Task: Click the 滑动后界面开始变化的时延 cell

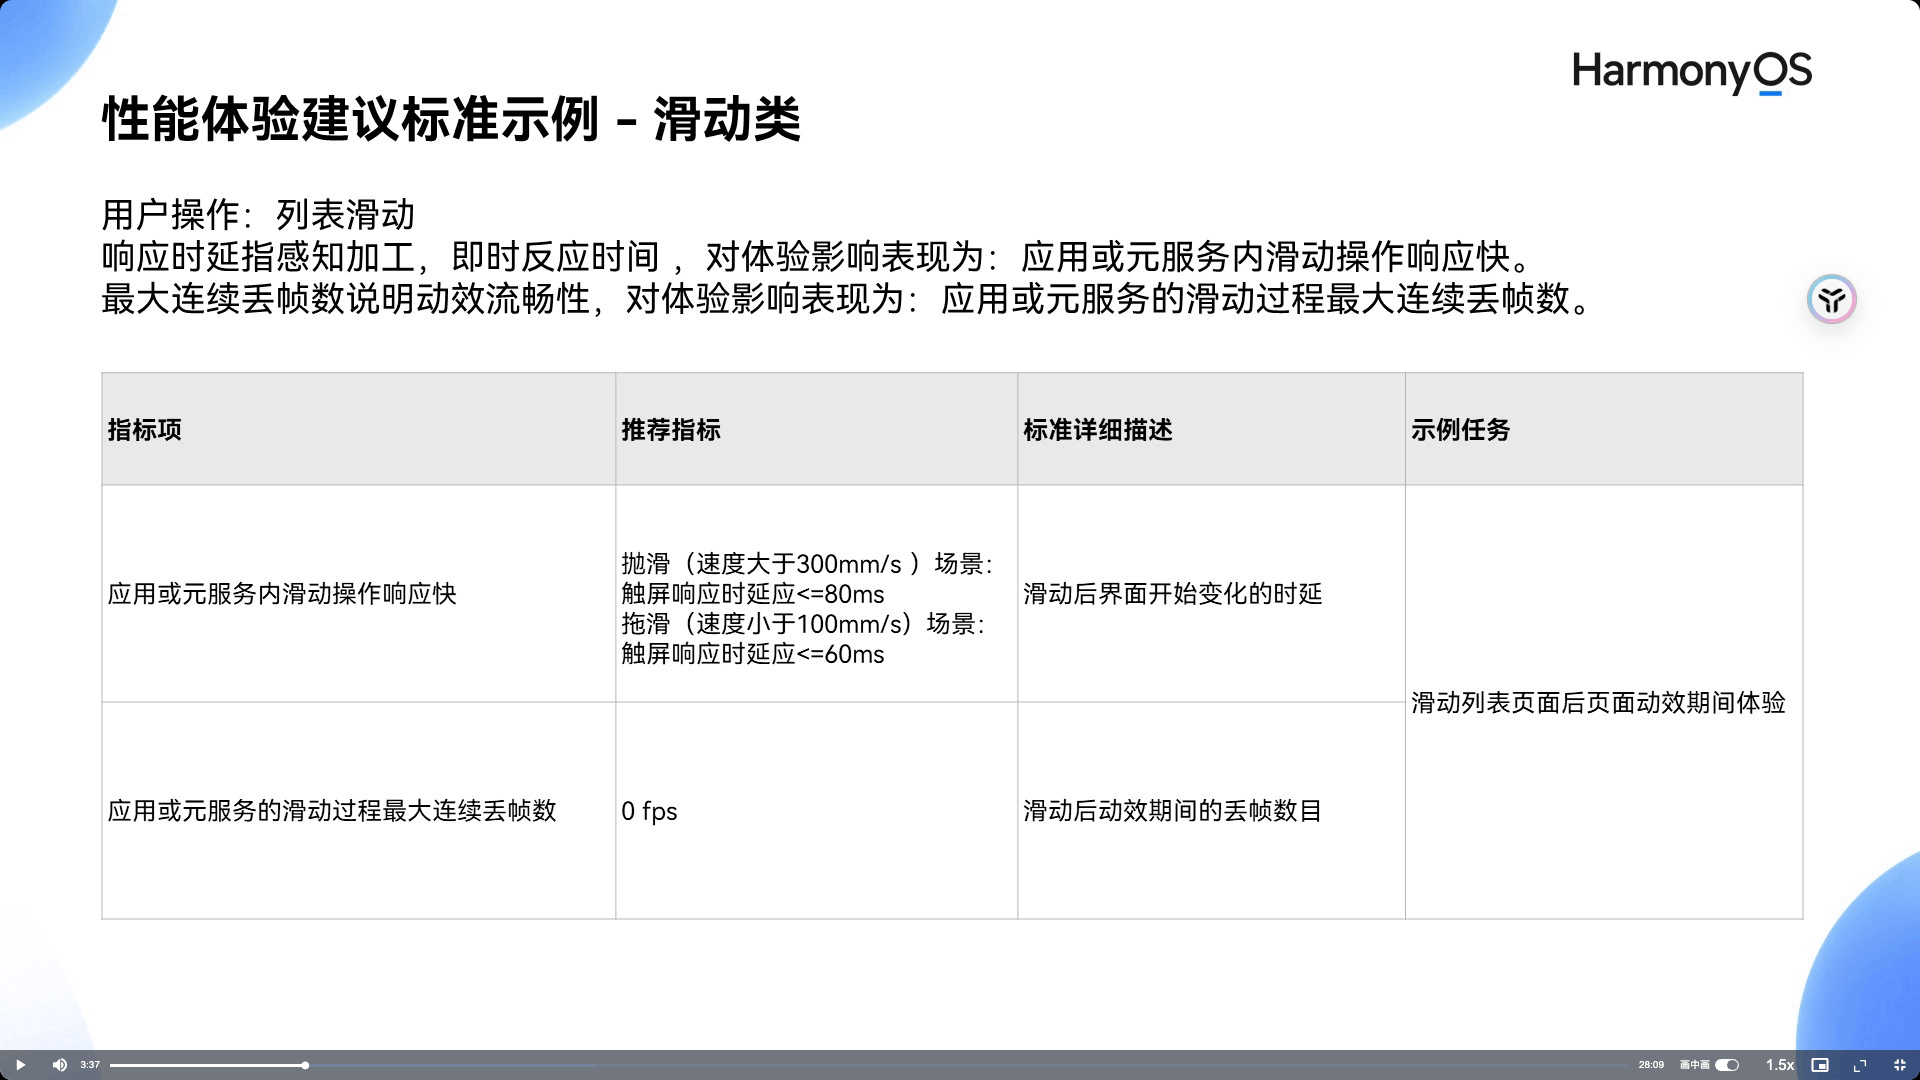Action: tap(1172, 594)
